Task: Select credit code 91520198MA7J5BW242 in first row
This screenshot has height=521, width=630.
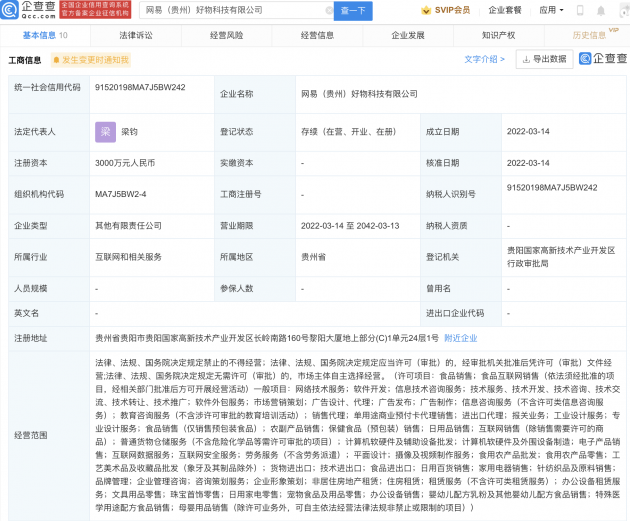Action: pos(140,87)
